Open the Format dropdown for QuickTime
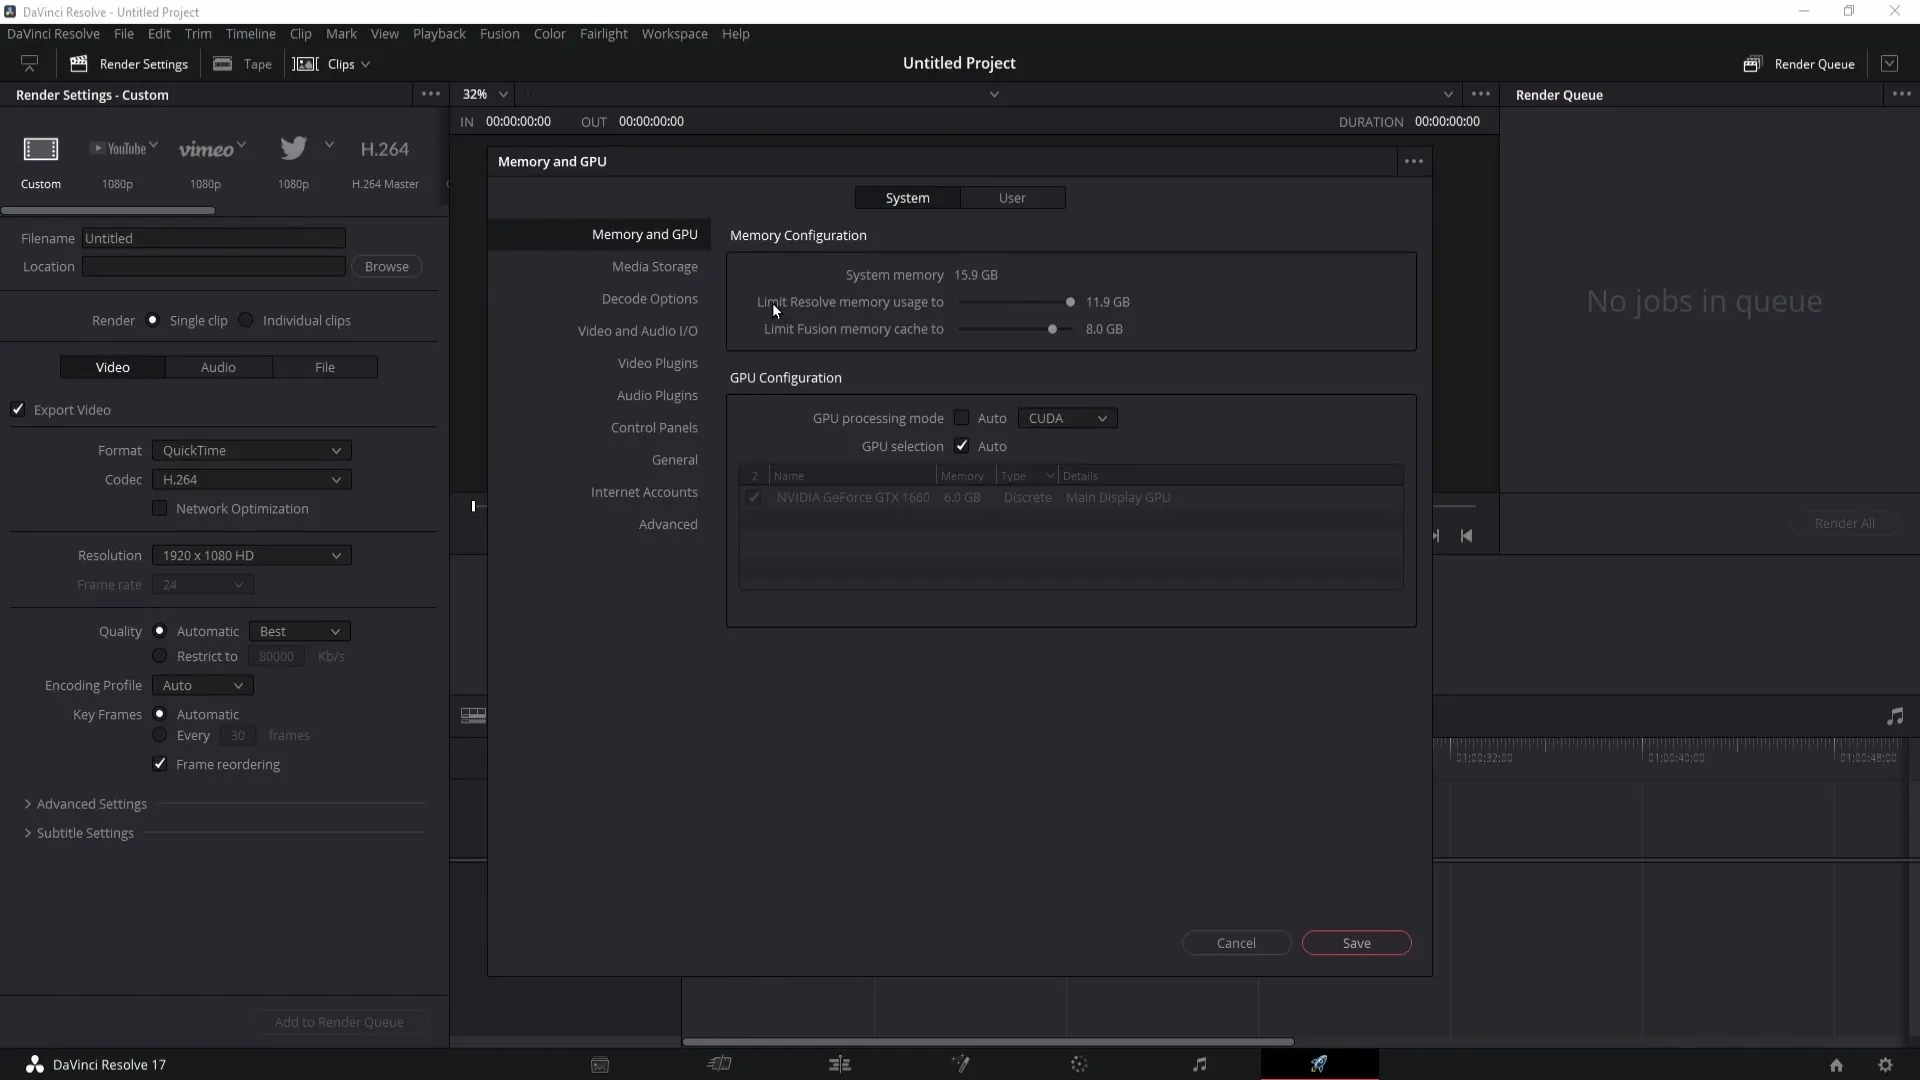Screen dimensions: 1920x1080 click(249, 450)
